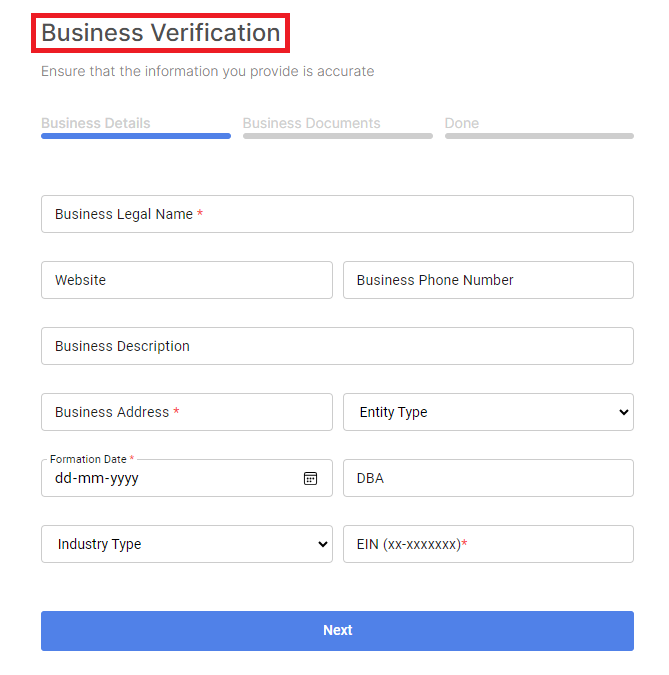Click the blue Business Details progress bar
The height and width of the screenshot is (675, 669).
pos(136,136)
